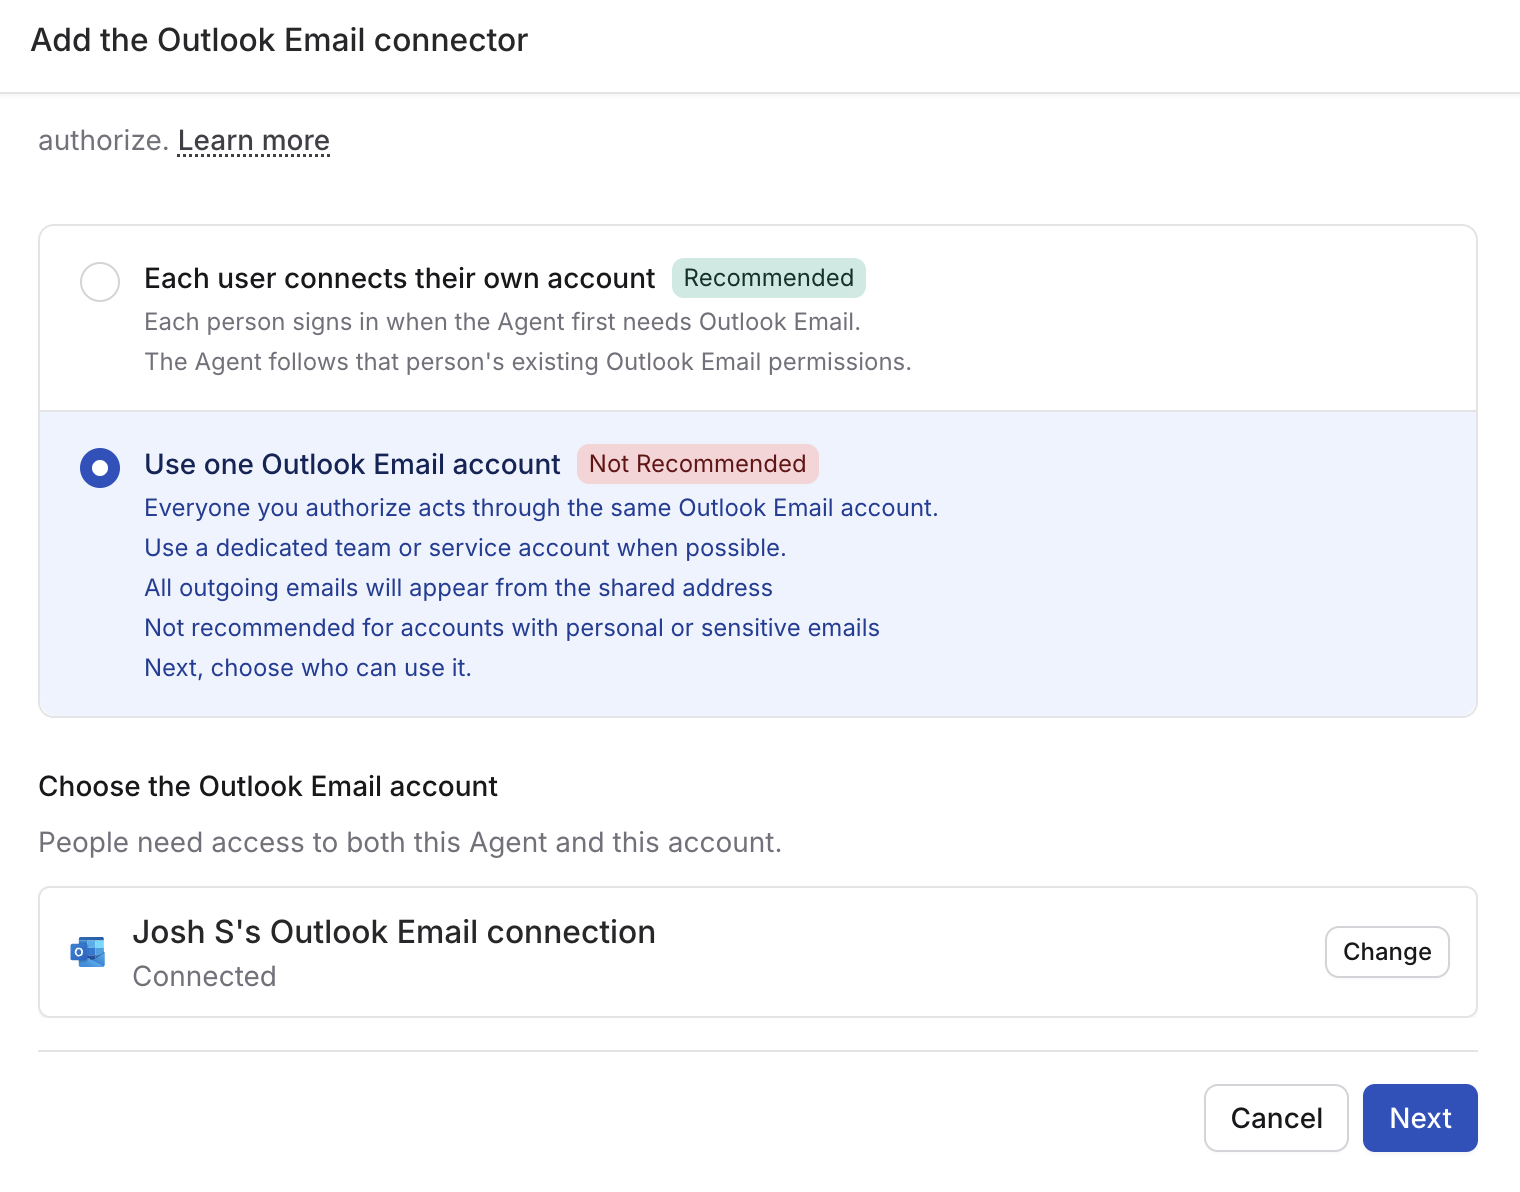Screen dimensions: 1520x1192
Task: Select "Use one Outlook Email account" radio button
Action: pos(100,468)
